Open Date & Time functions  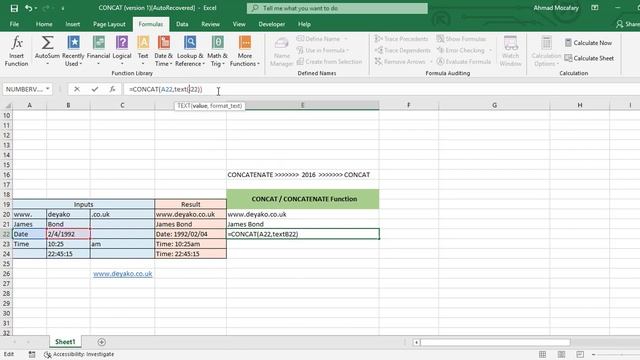point(164,51)
